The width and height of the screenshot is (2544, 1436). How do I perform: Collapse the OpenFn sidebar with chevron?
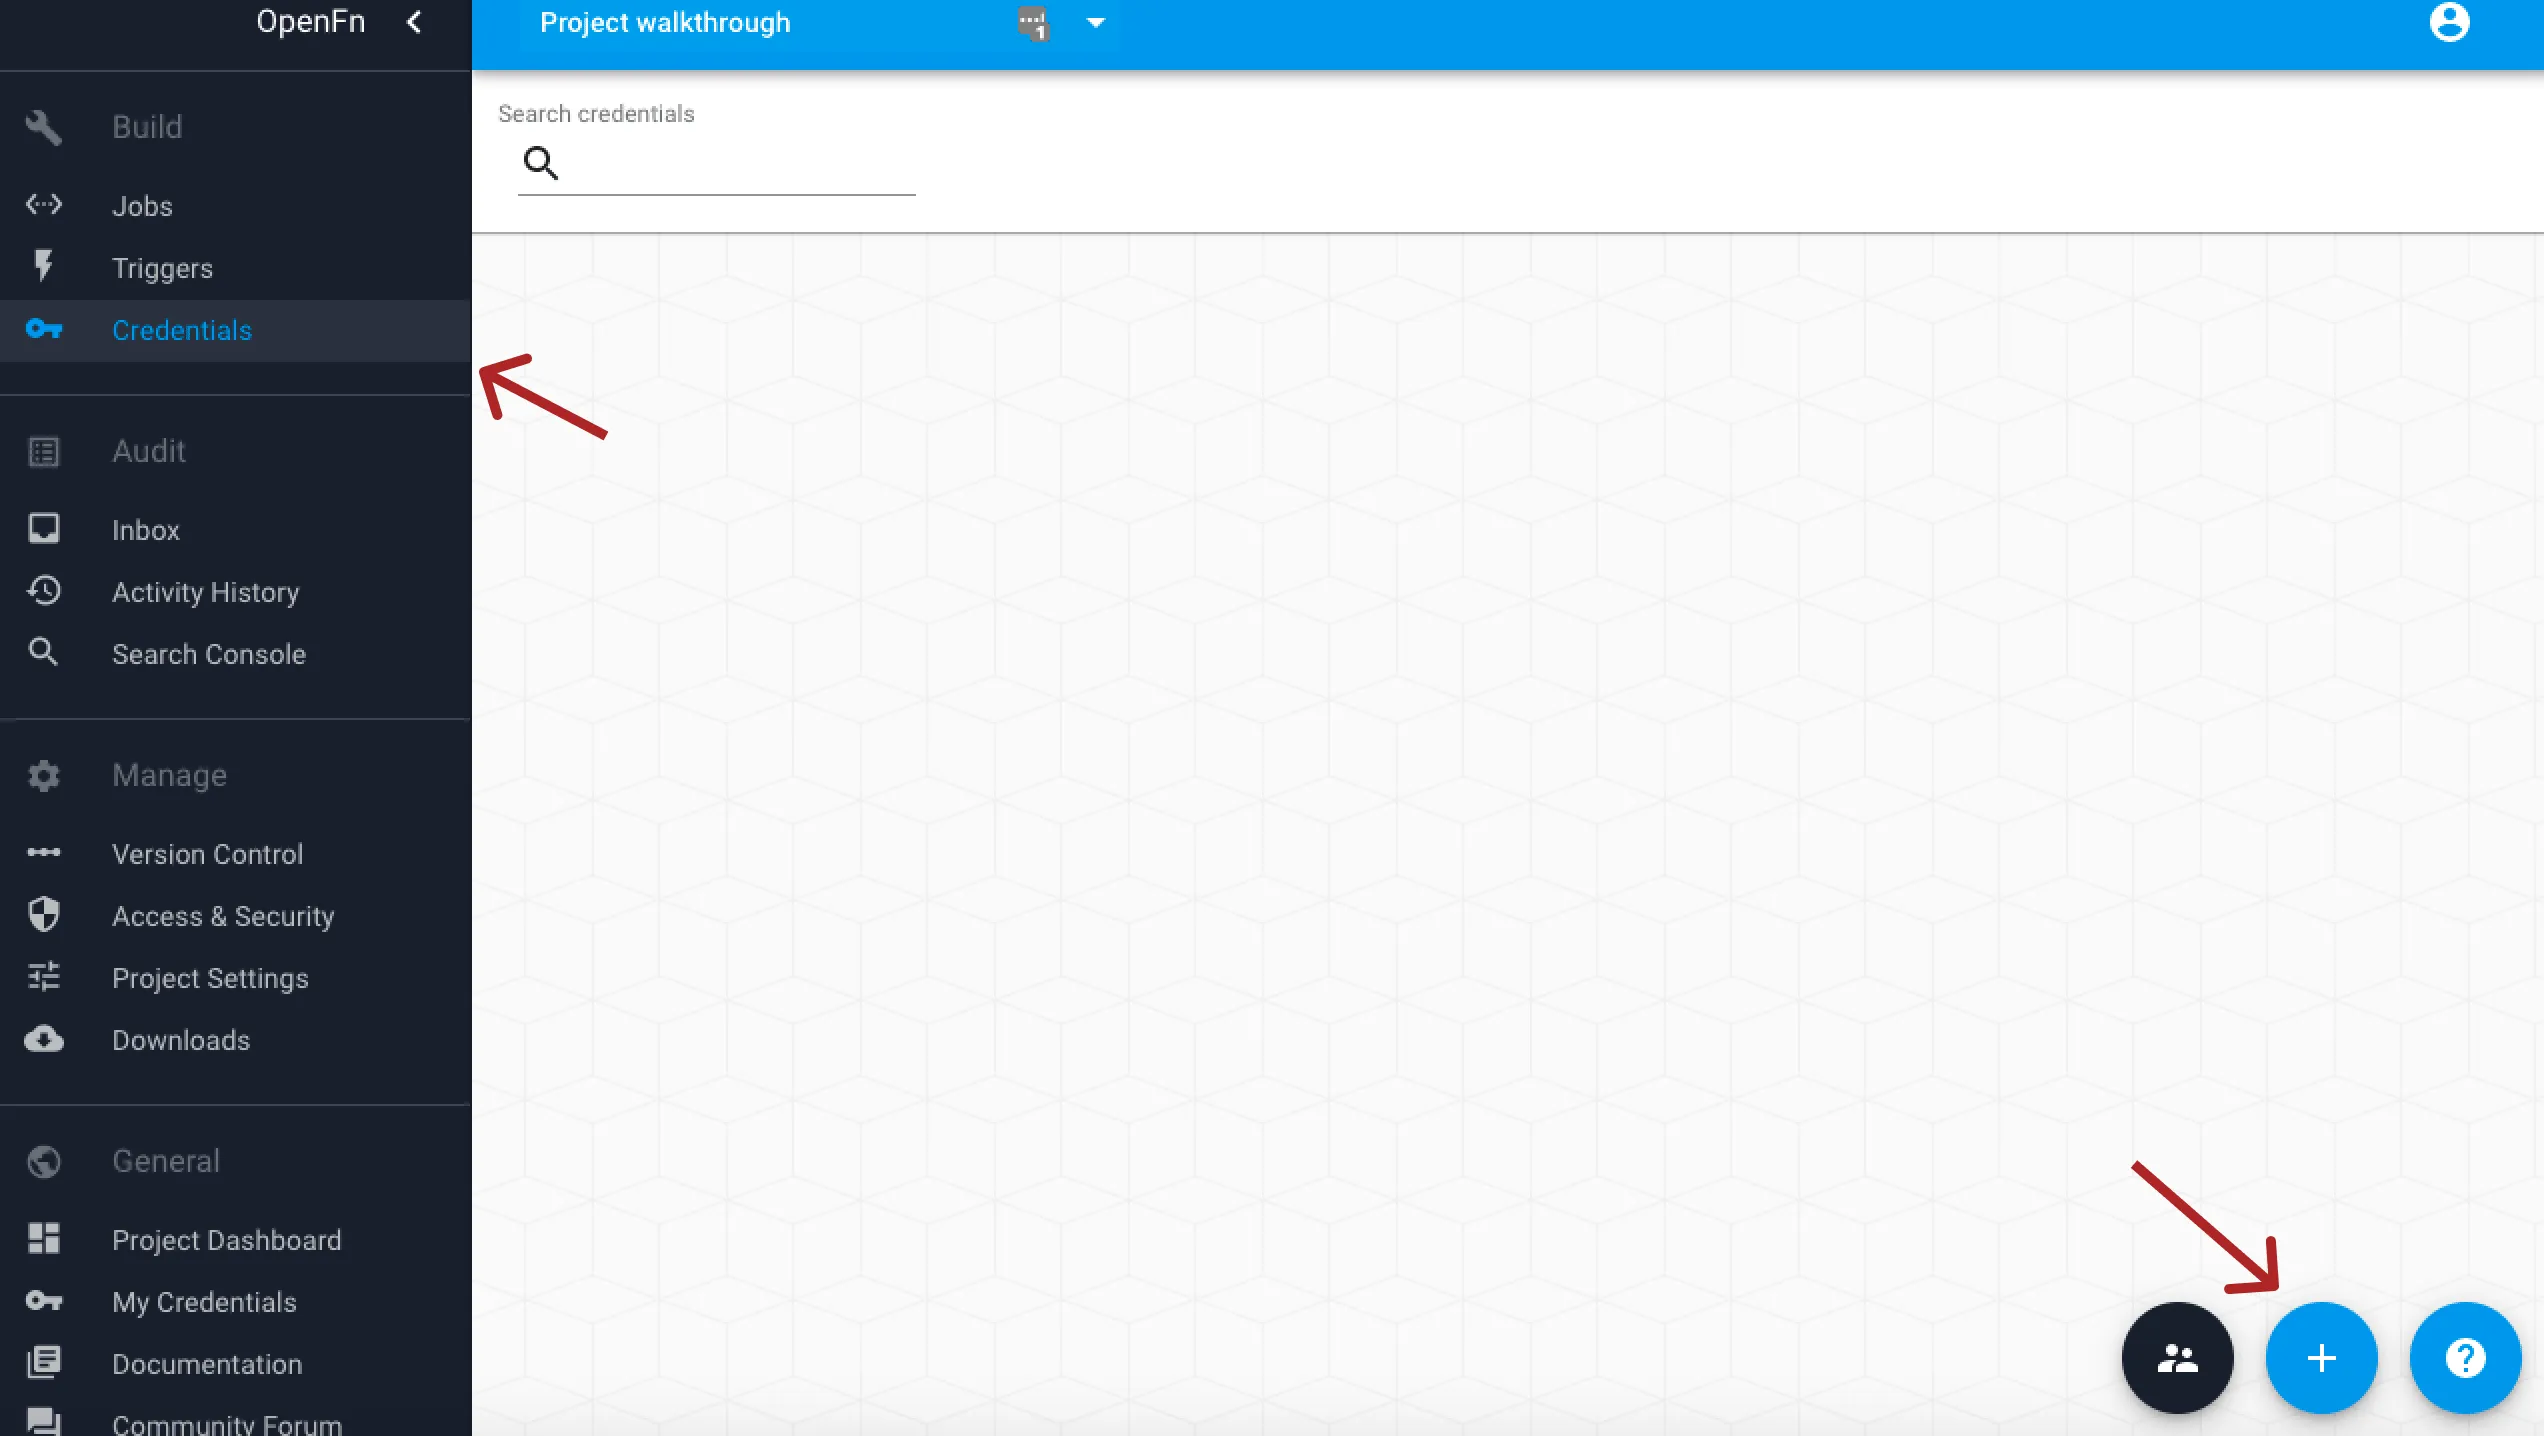point(414,22)
